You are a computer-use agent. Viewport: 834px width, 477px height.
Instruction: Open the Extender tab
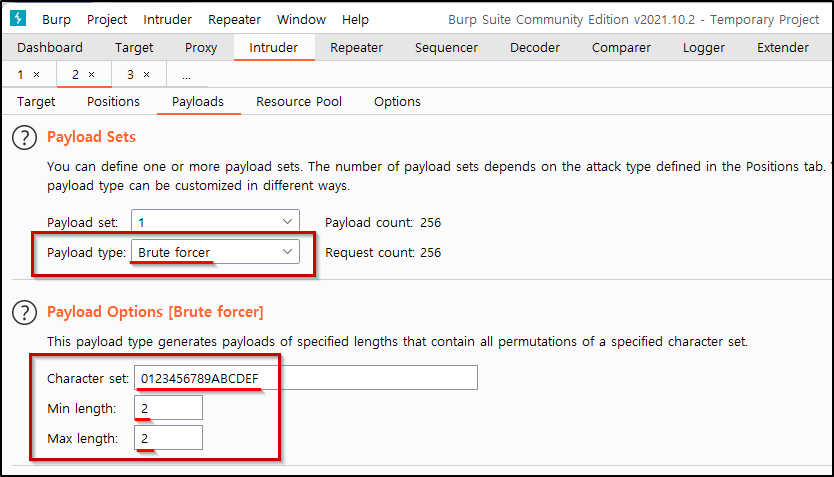782,48
